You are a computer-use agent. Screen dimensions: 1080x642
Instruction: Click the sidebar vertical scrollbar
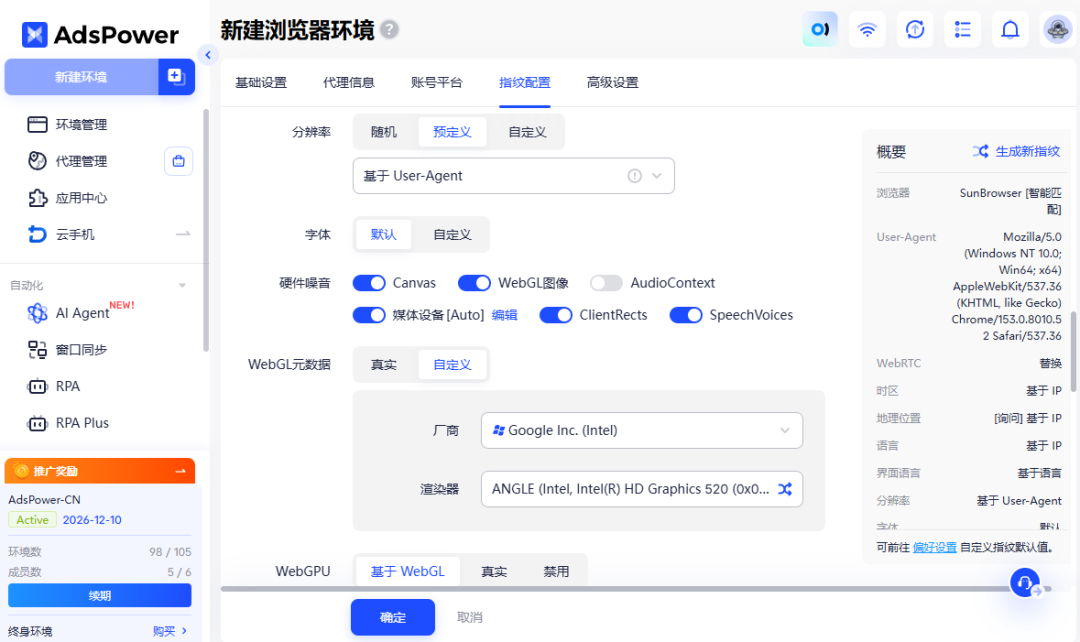coord(205,230)
